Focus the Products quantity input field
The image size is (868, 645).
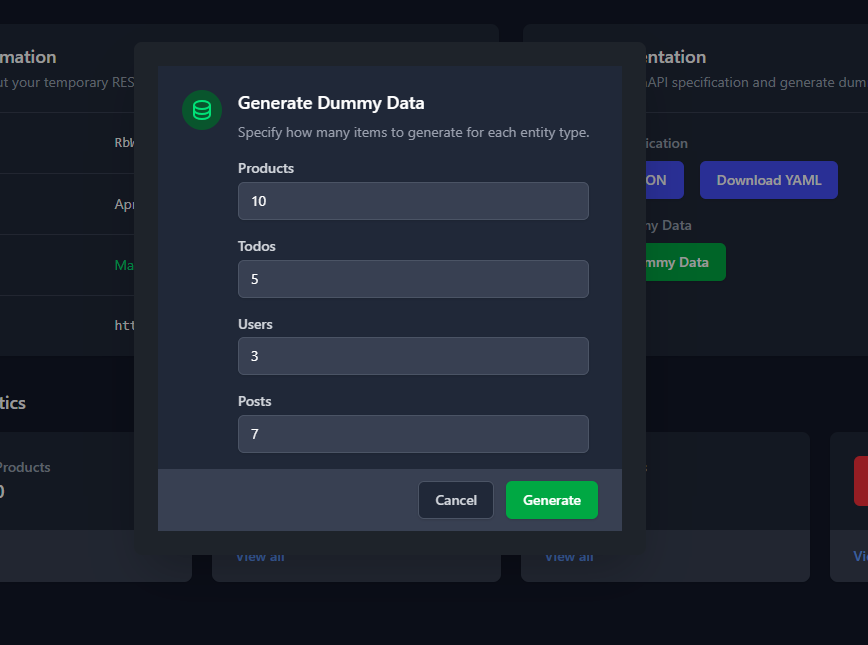point(413,201)
